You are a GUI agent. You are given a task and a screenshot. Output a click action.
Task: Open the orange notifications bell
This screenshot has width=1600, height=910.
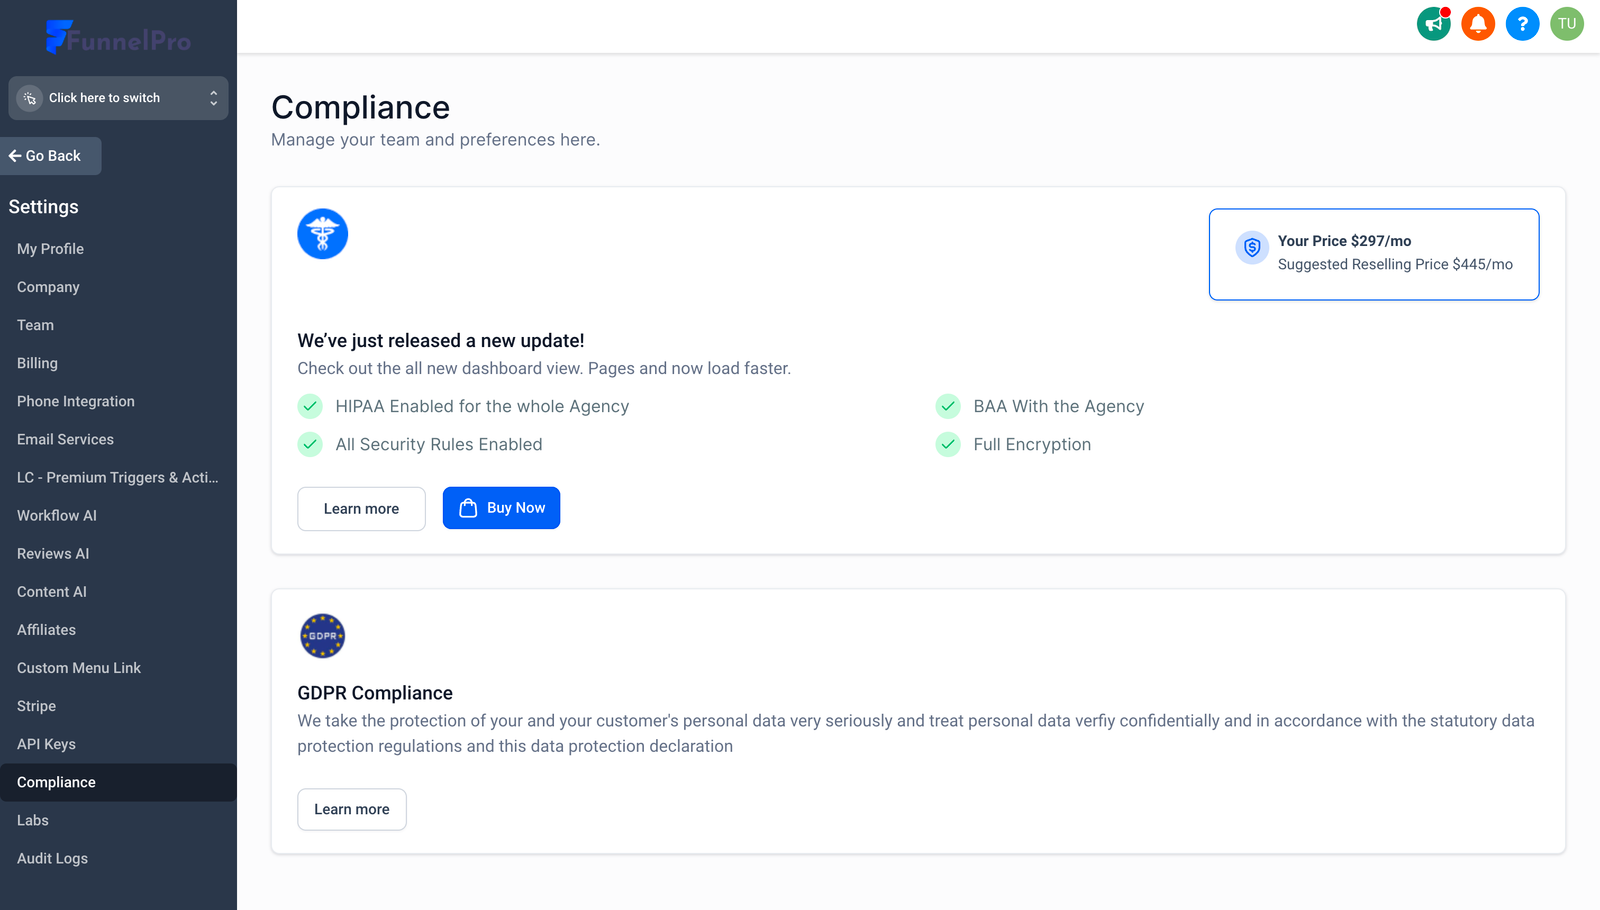coord(1478,24)
